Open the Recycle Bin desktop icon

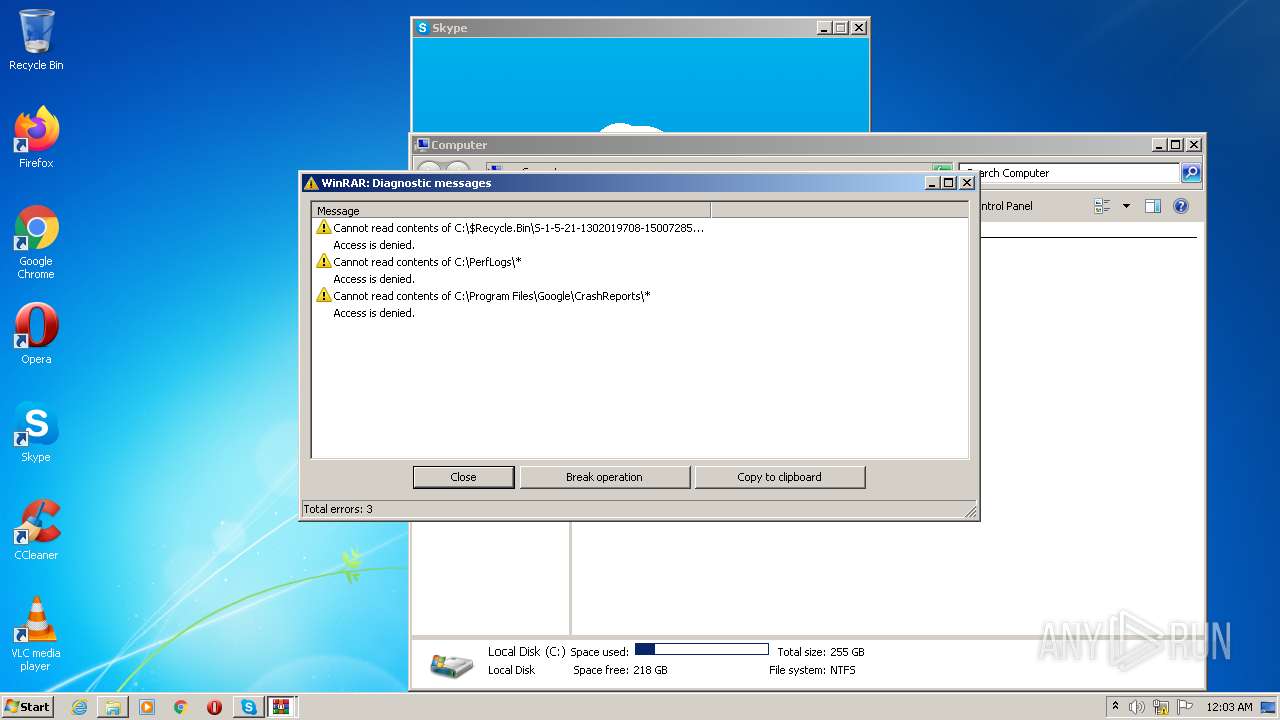coord(36,40)
